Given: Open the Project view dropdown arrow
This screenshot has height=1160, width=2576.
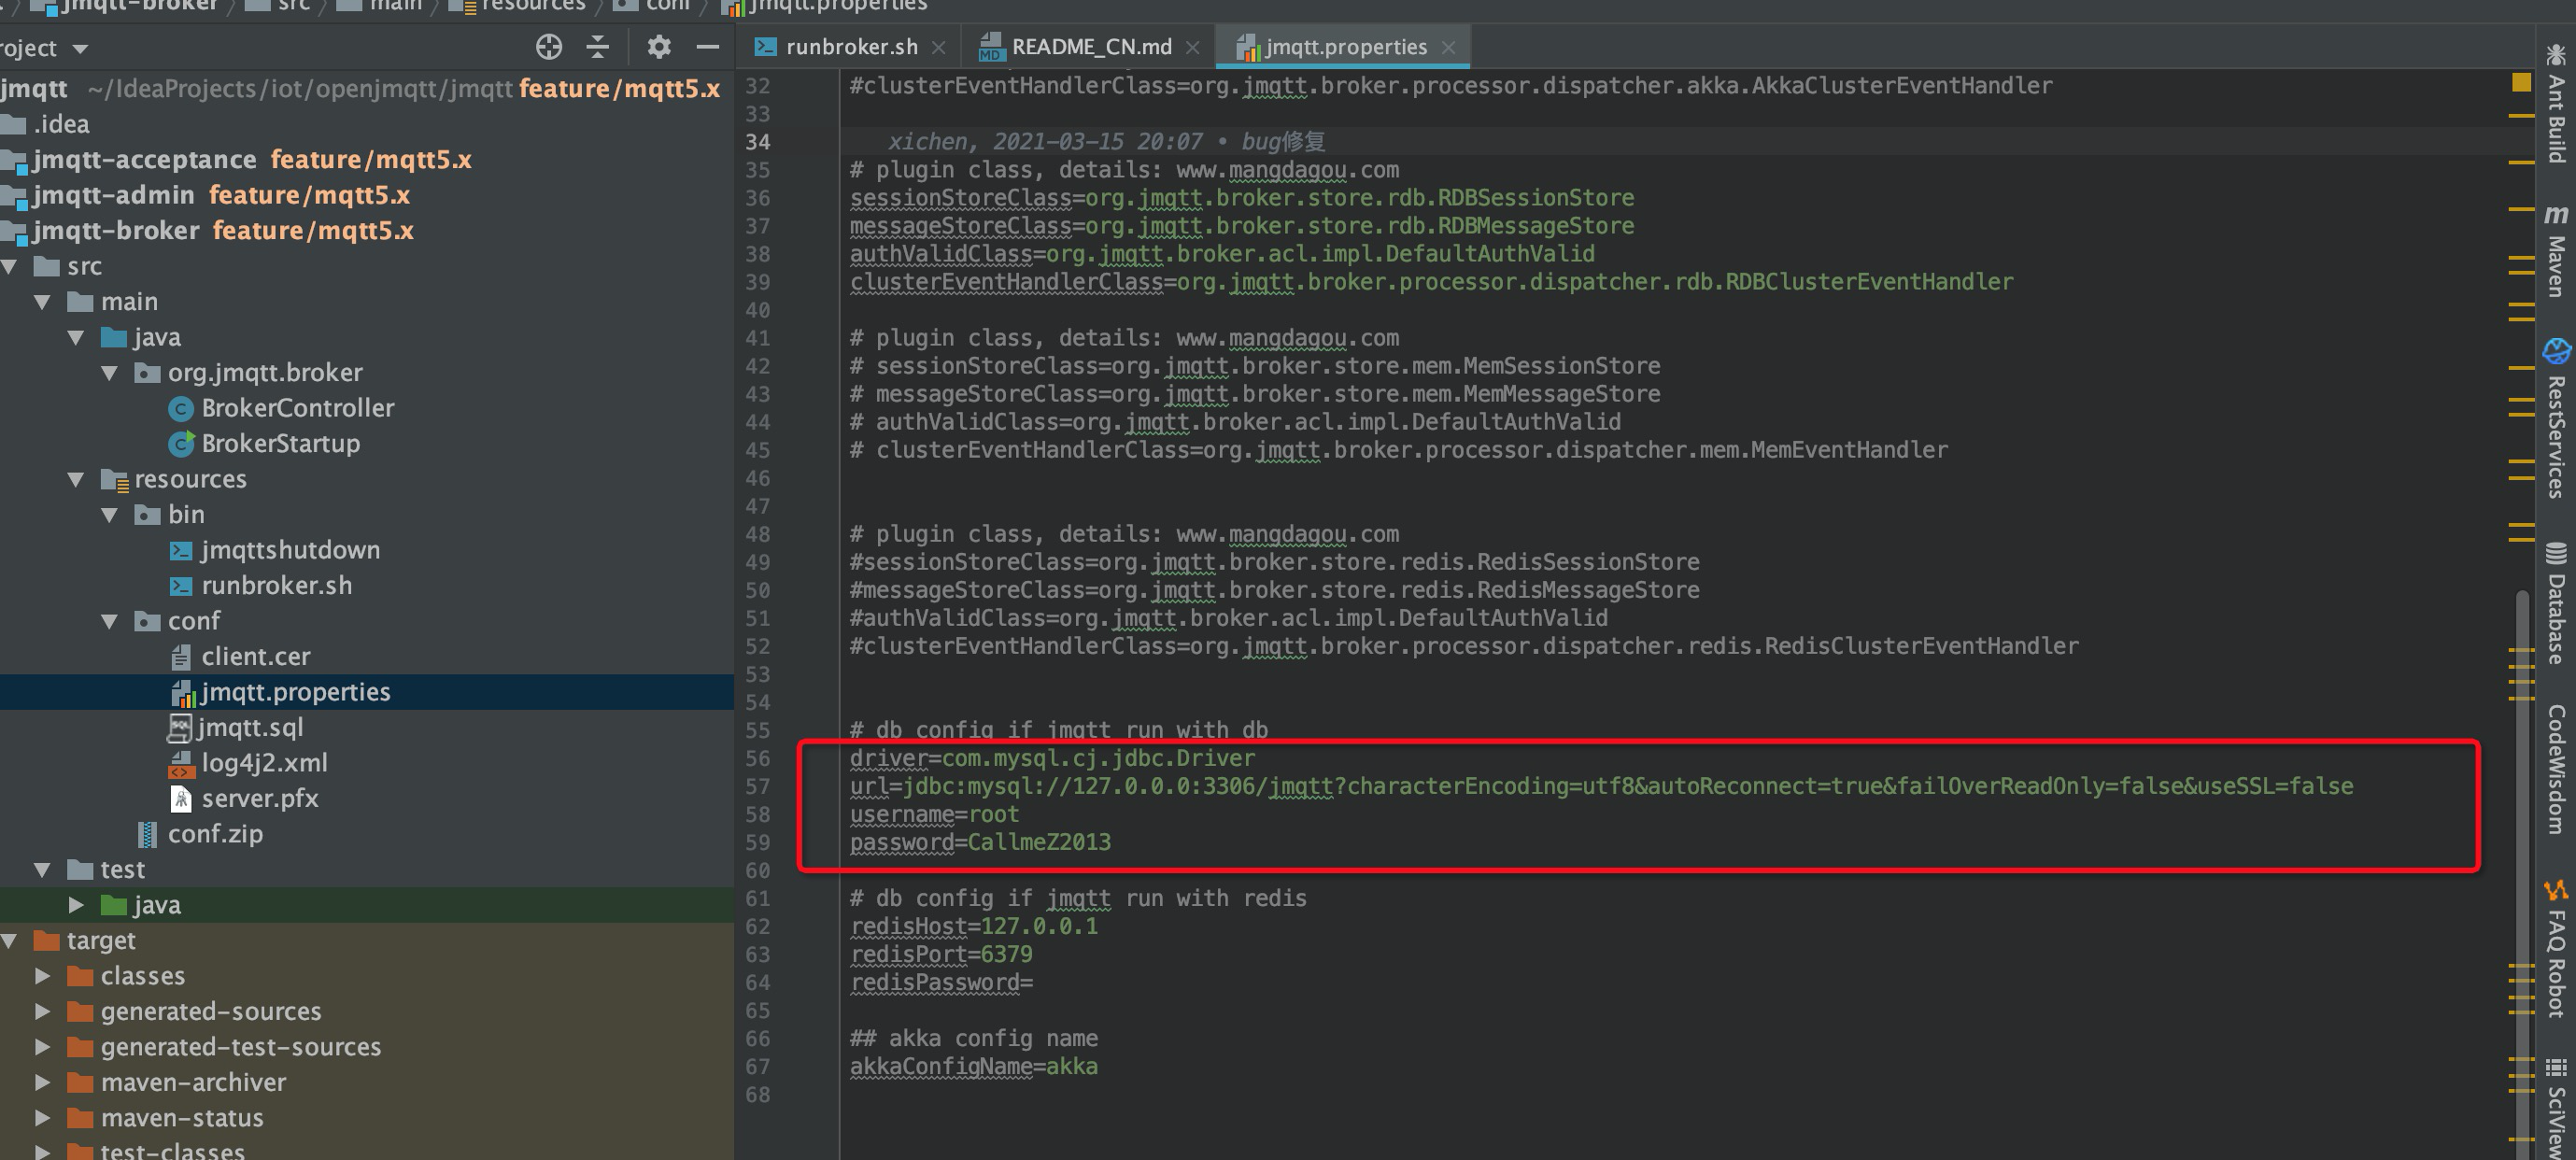Looking at the screenshot, I should tap(81, 49).
